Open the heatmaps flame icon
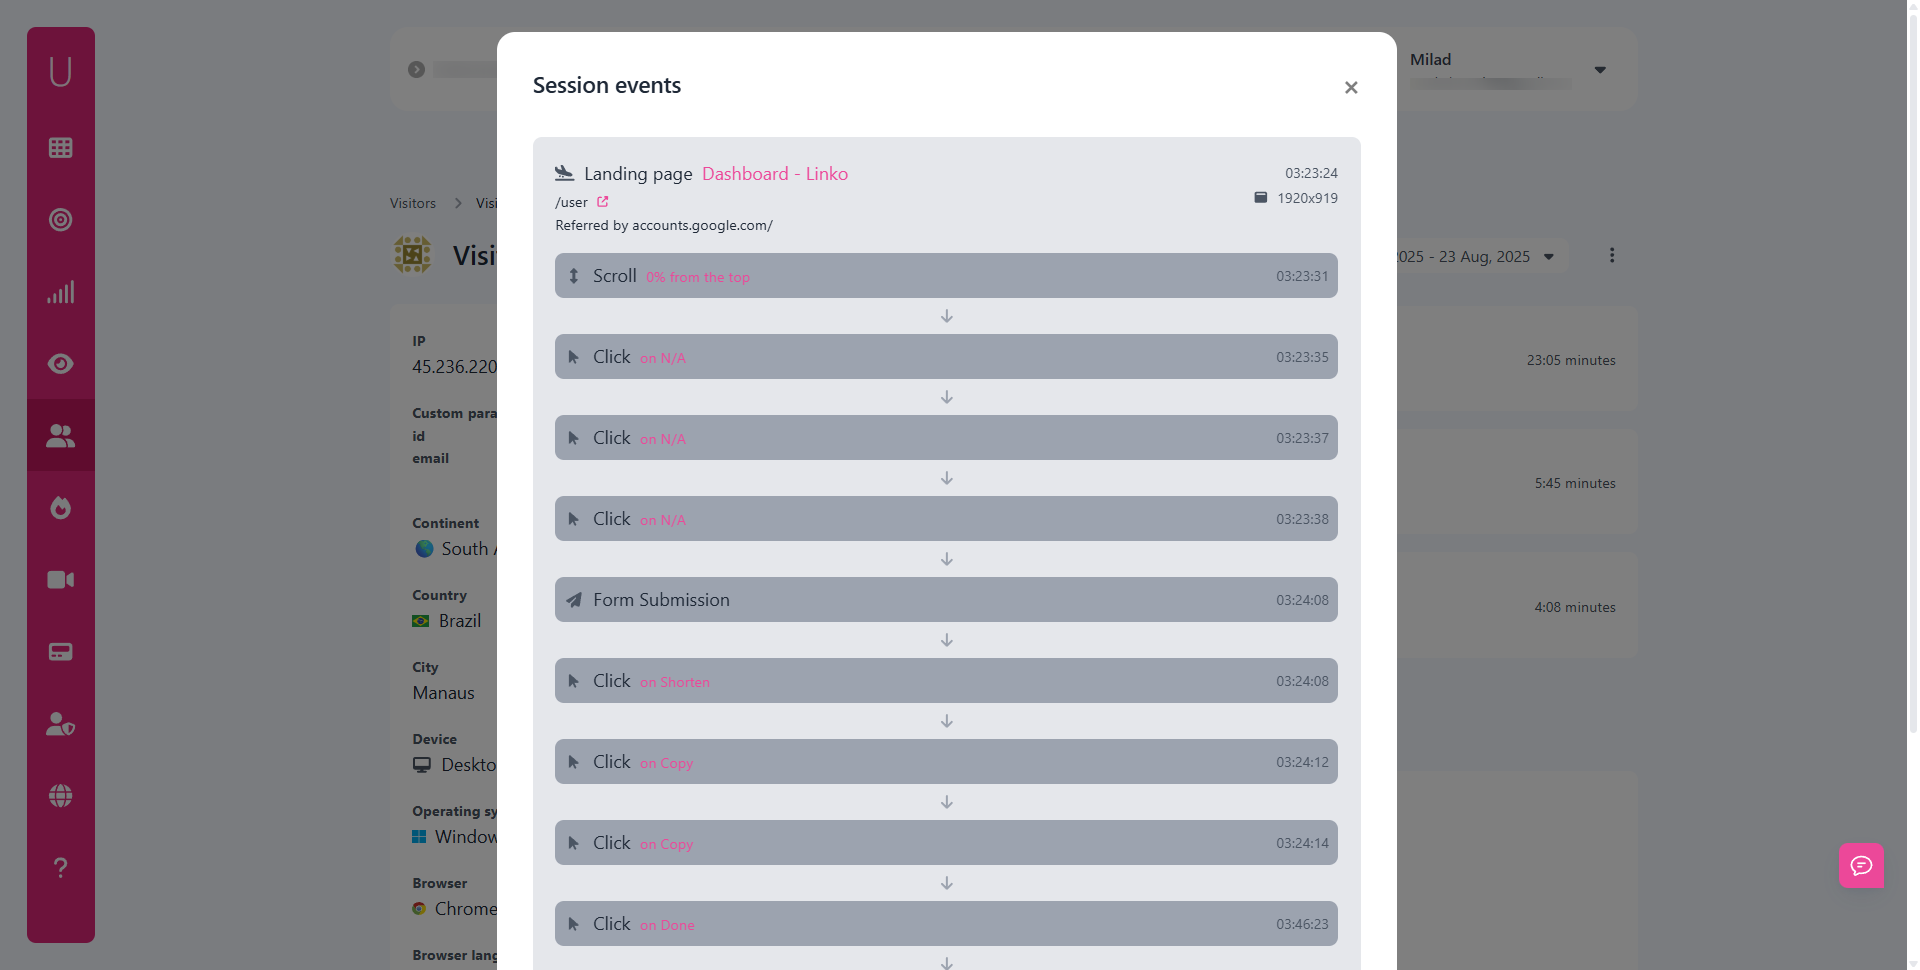 point(60,507)
